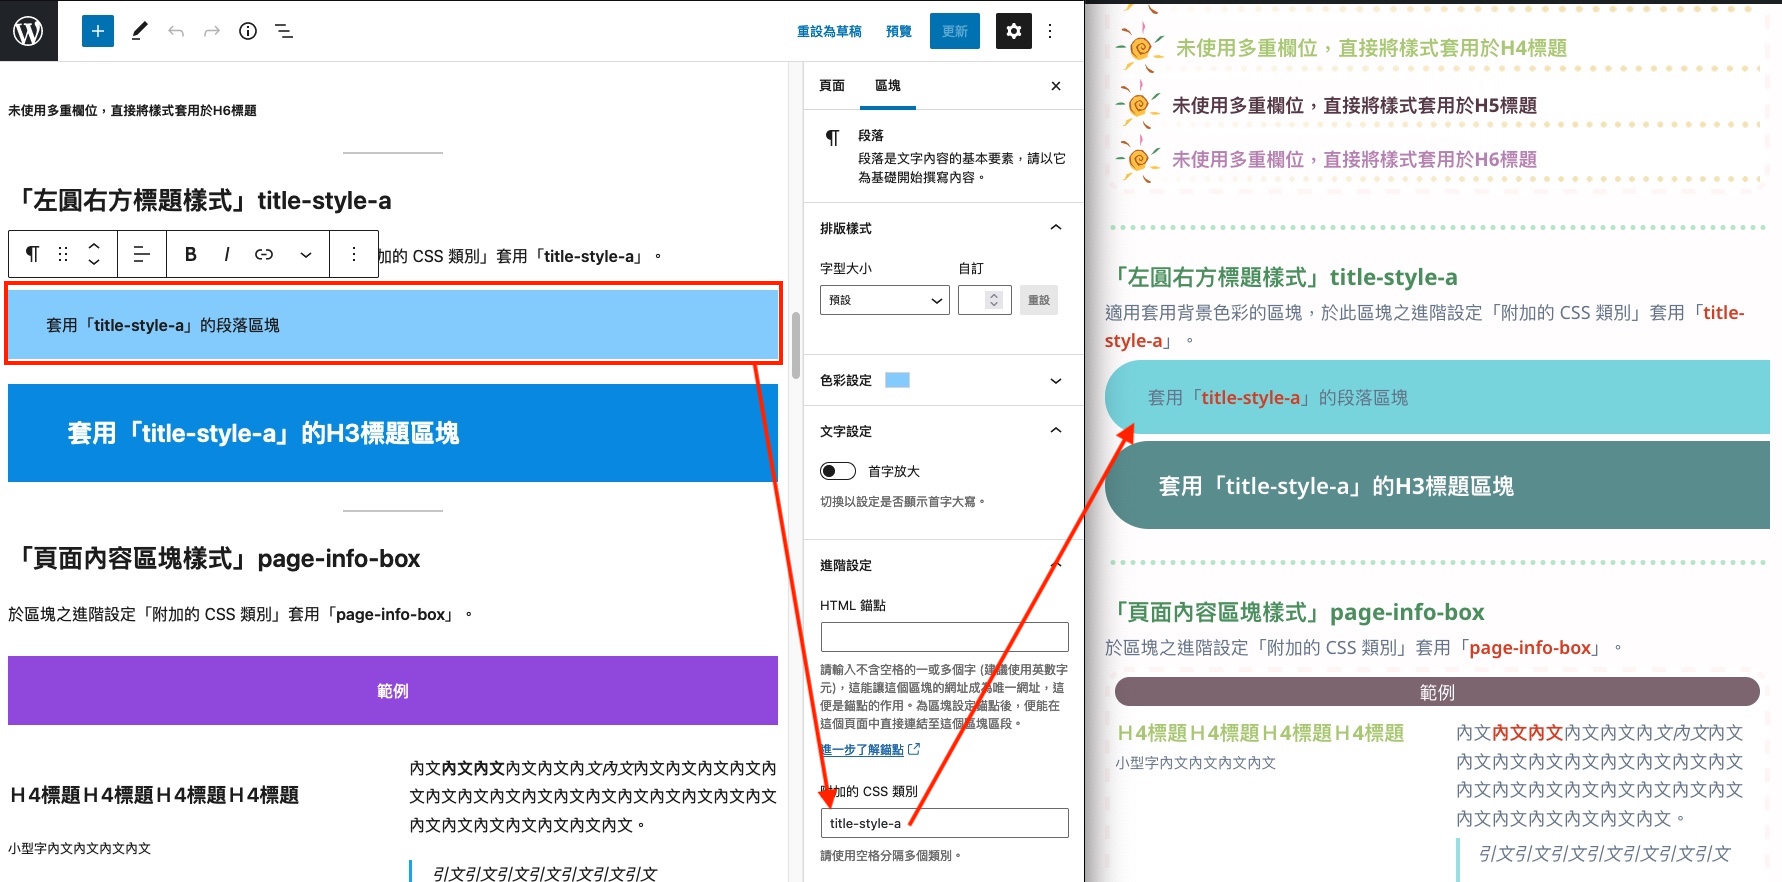
Task: Click the H5標題 heading in preview
Action: (x=1354, y=105)
